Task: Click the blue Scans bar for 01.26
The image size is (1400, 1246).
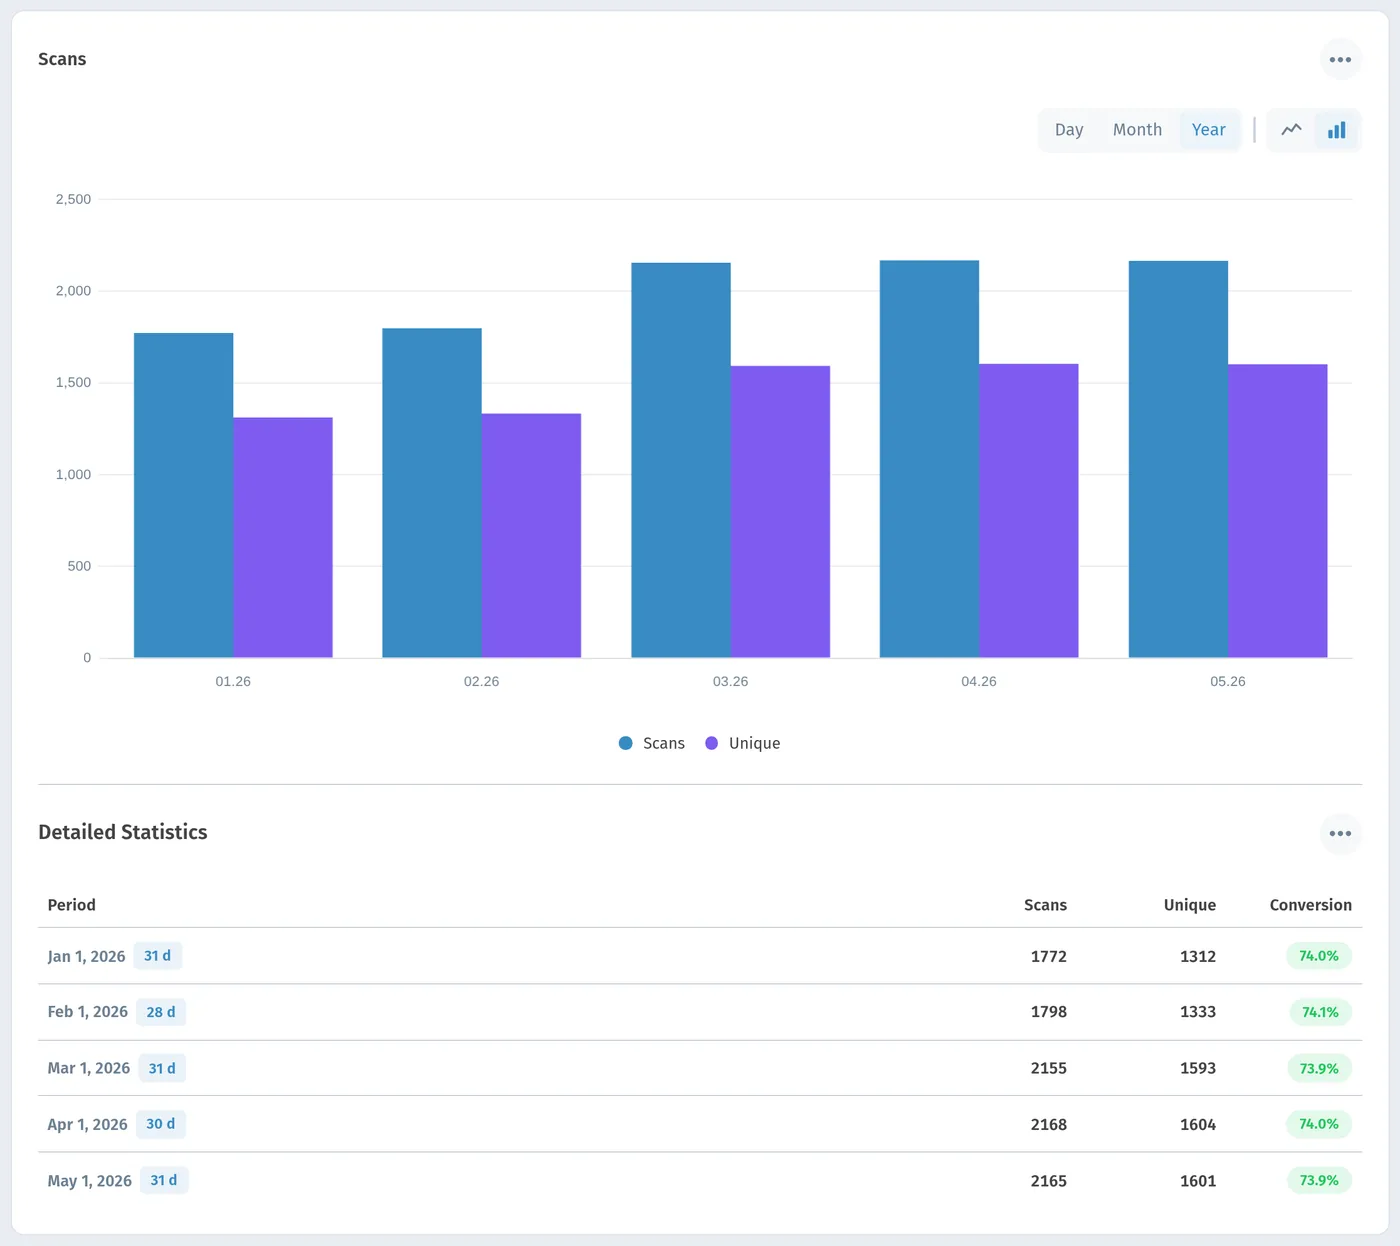Action: point(184,495)
